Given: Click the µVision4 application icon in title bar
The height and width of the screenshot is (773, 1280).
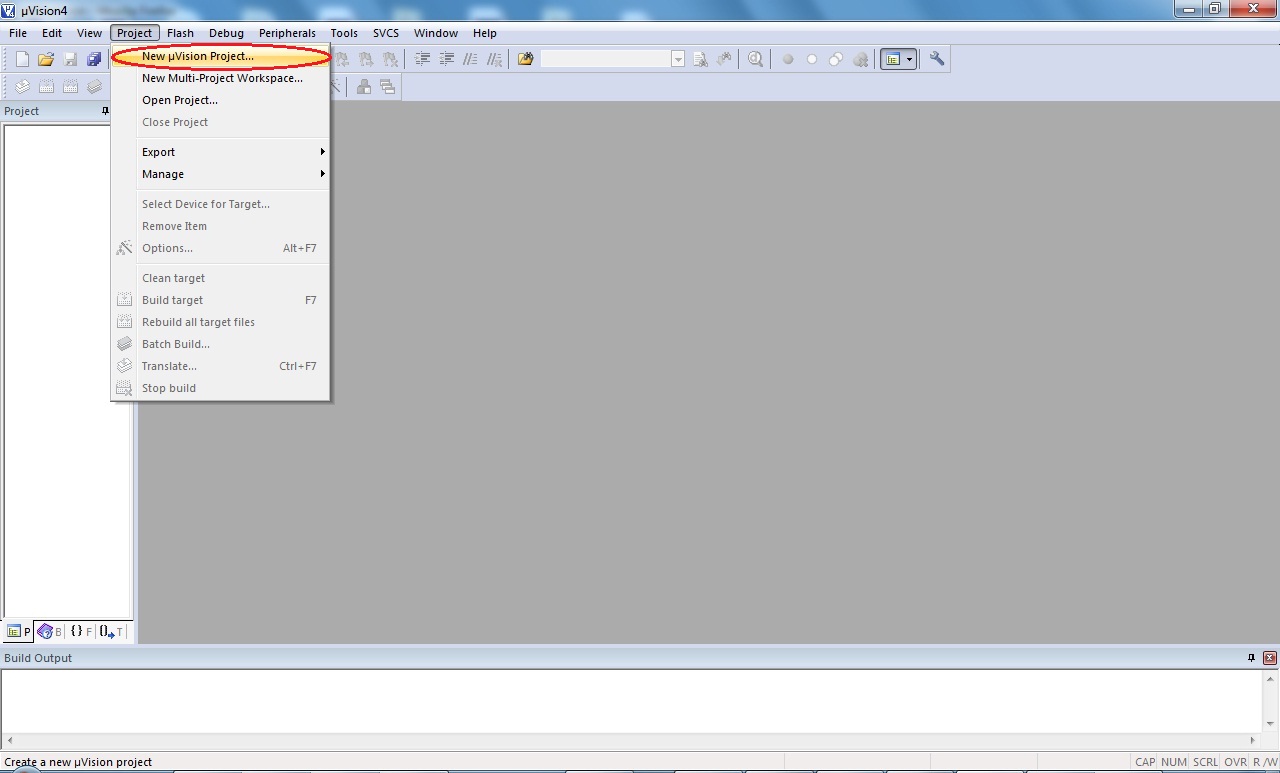Looking at the screenshot, I should pos(9,10).
